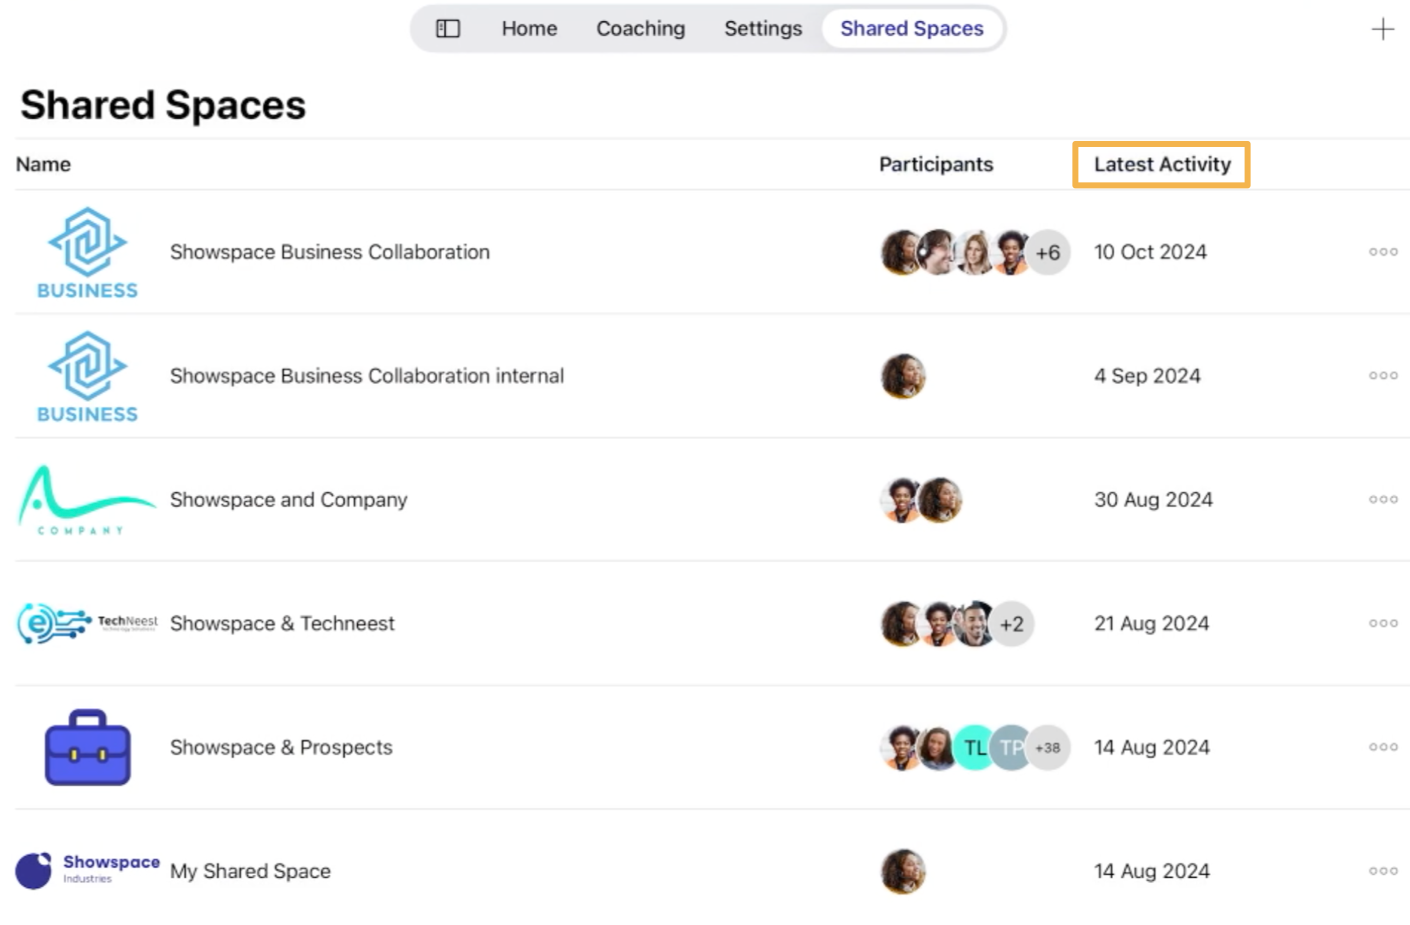Click the plus icon to add space
Image resolution: width=1410 pixels, height=925 pixels.
[x=1382, y=29]
